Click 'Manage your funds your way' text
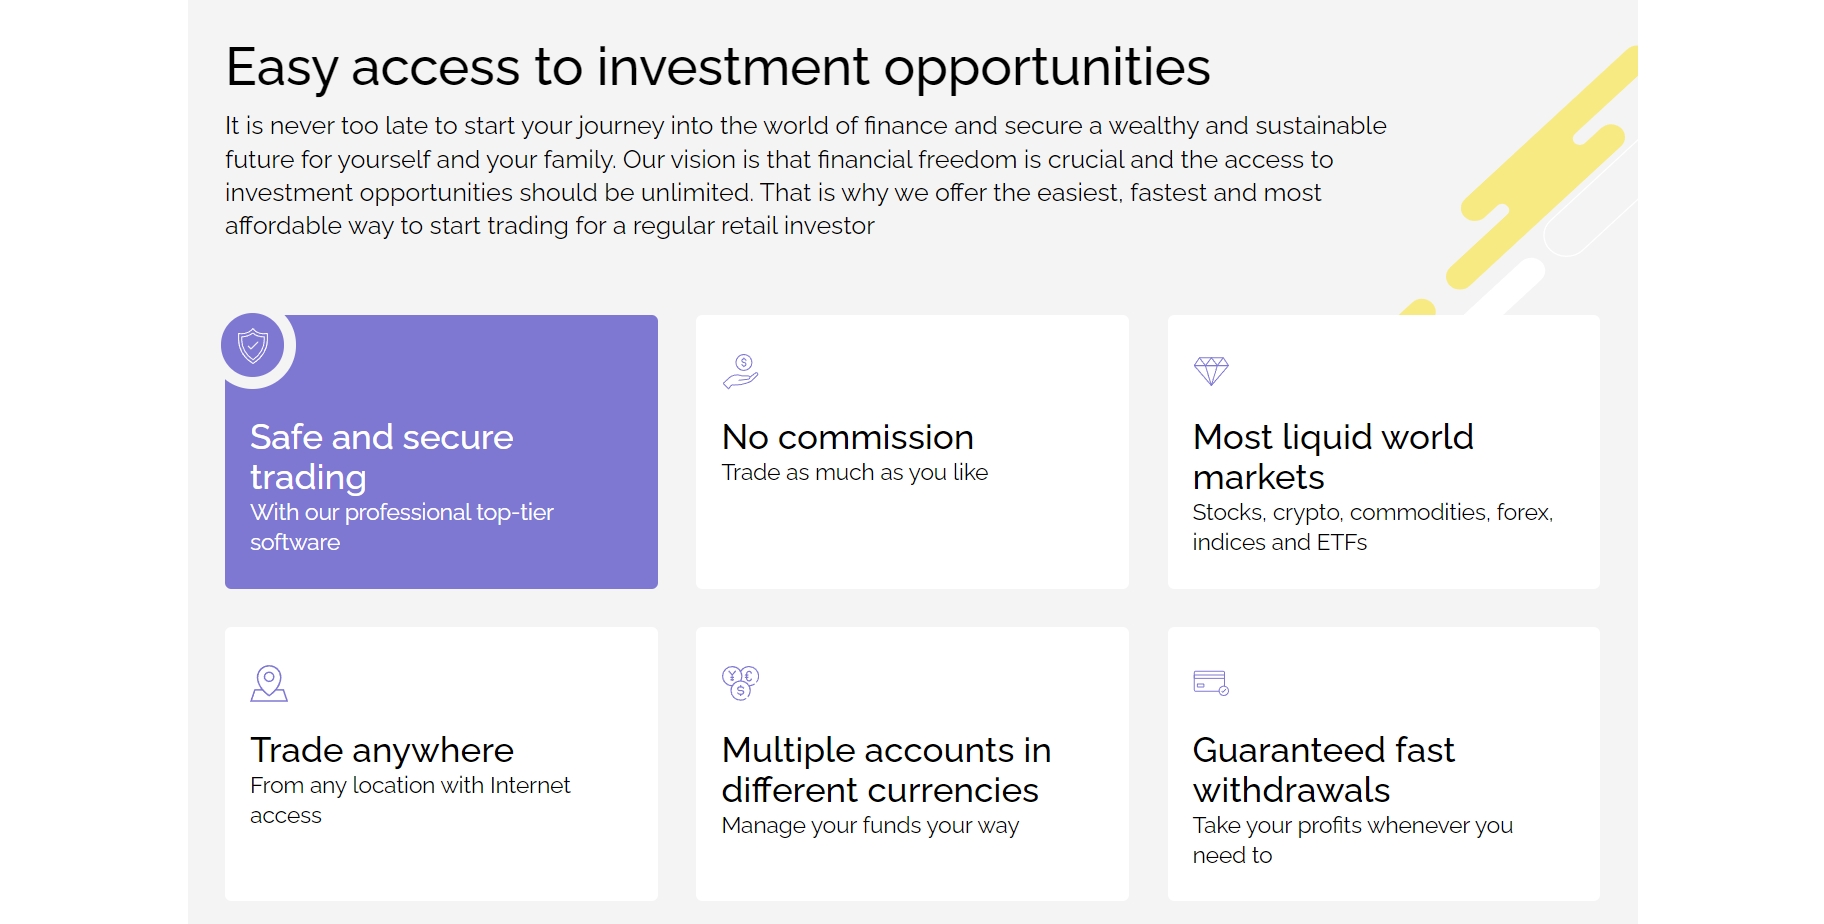Viewport: 1824px width, 924px height. point(870,825)
